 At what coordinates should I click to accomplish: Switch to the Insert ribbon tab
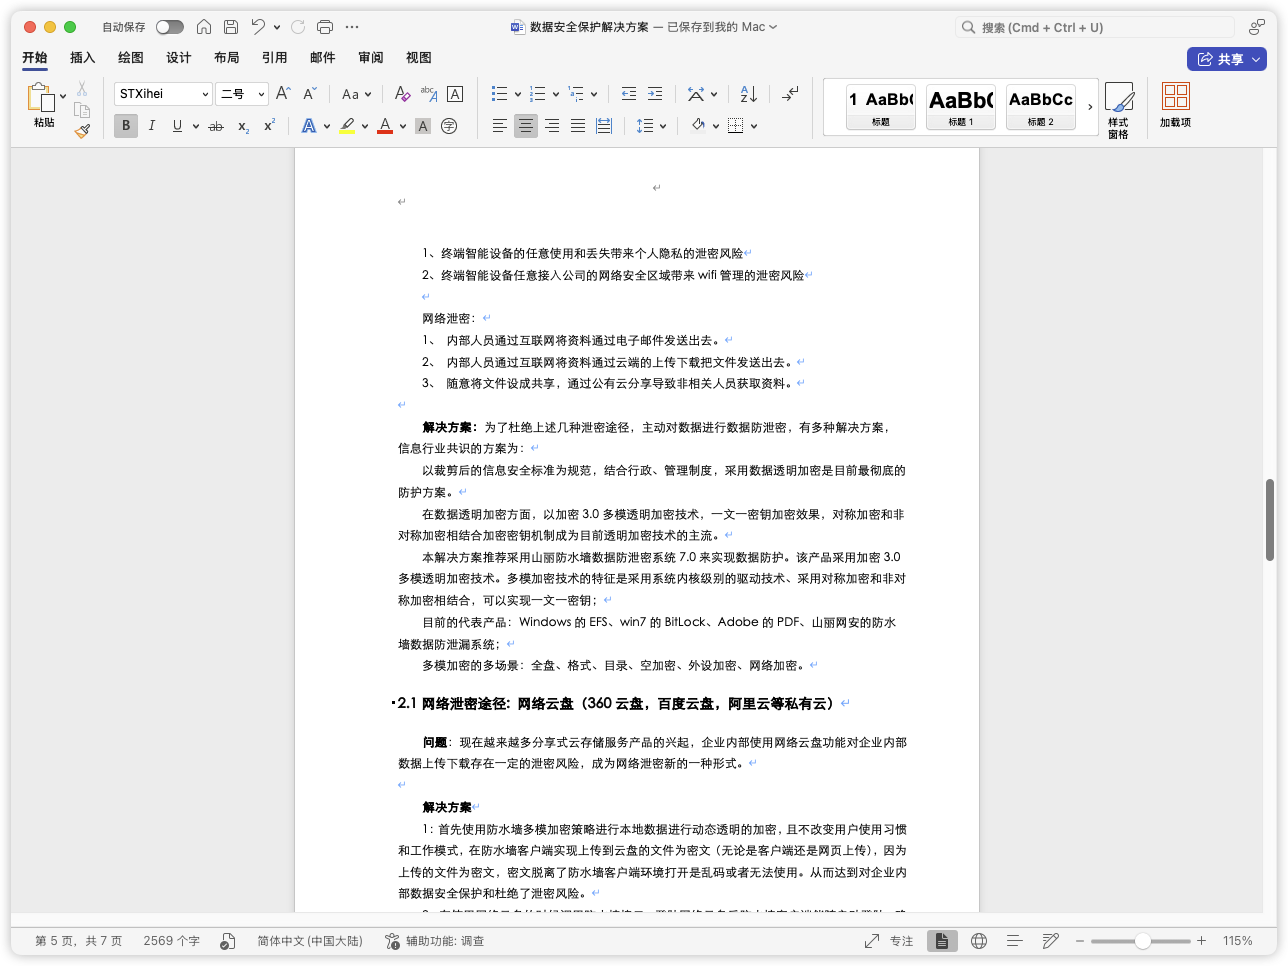click(x=82, y=58)
